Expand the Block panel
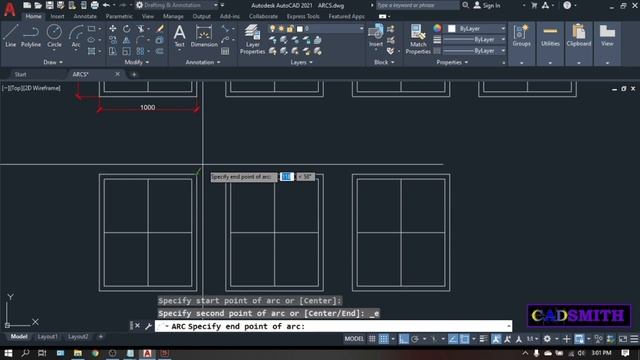The width and height of the screenshot is (640, 360). [384, 62]
